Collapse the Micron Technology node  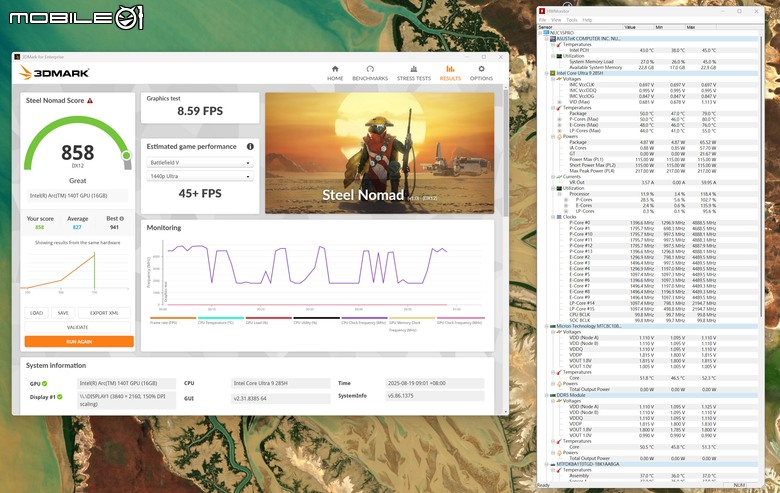tap(547, 326)
